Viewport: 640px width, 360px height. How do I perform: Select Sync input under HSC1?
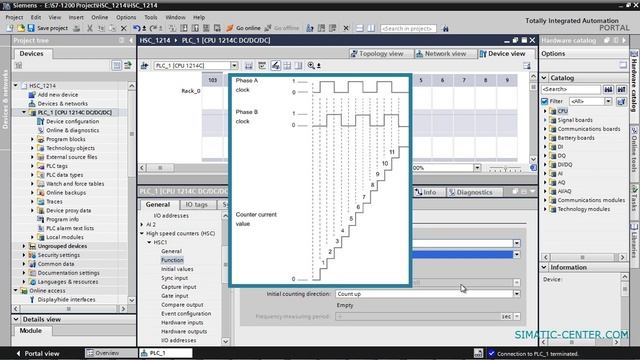174,278
